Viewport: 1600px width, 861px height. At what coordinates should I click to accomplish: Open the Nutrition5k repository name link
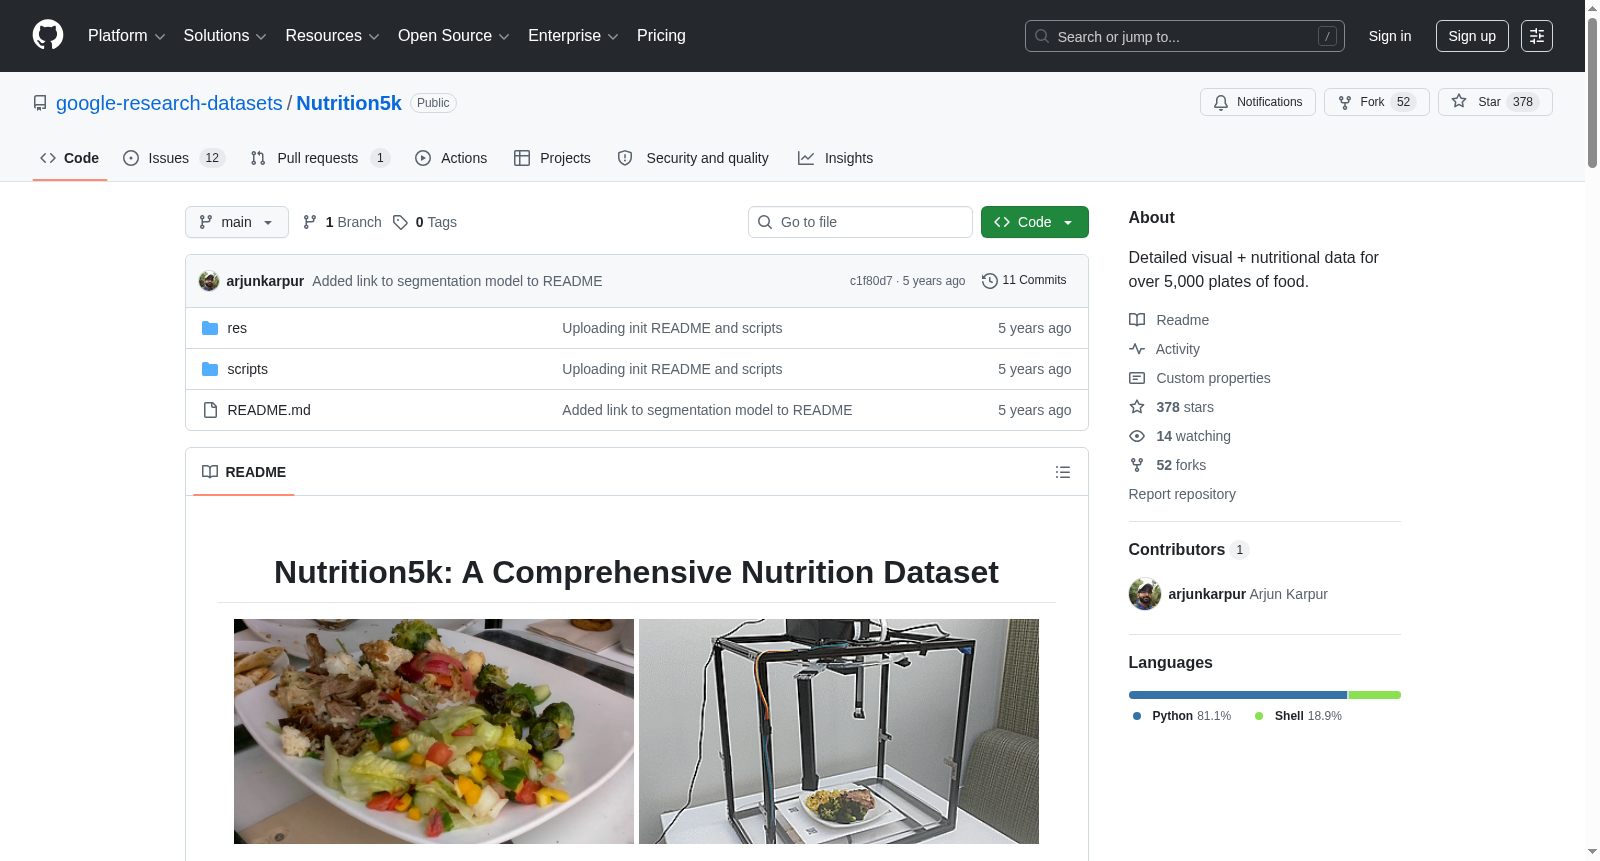click(x=349, y=103)
